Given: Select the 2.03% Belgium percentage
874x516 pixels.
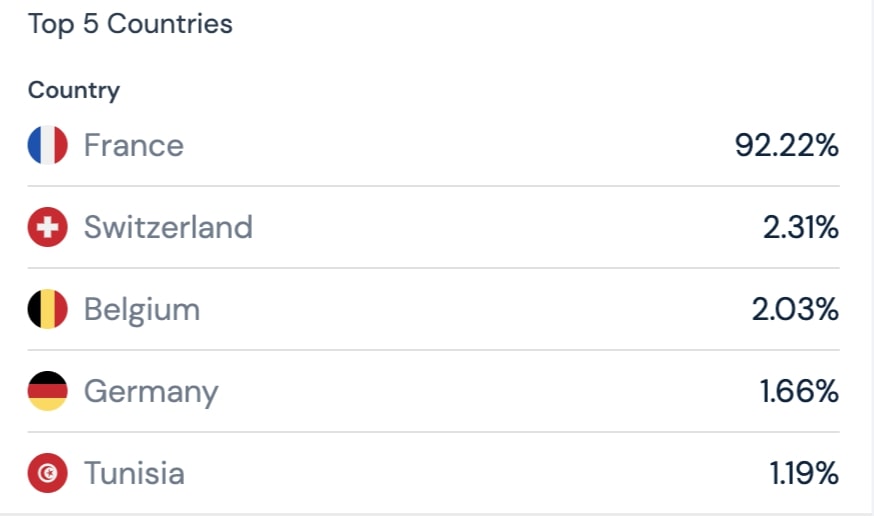Looking at the screenshot, I should (795, 310).
